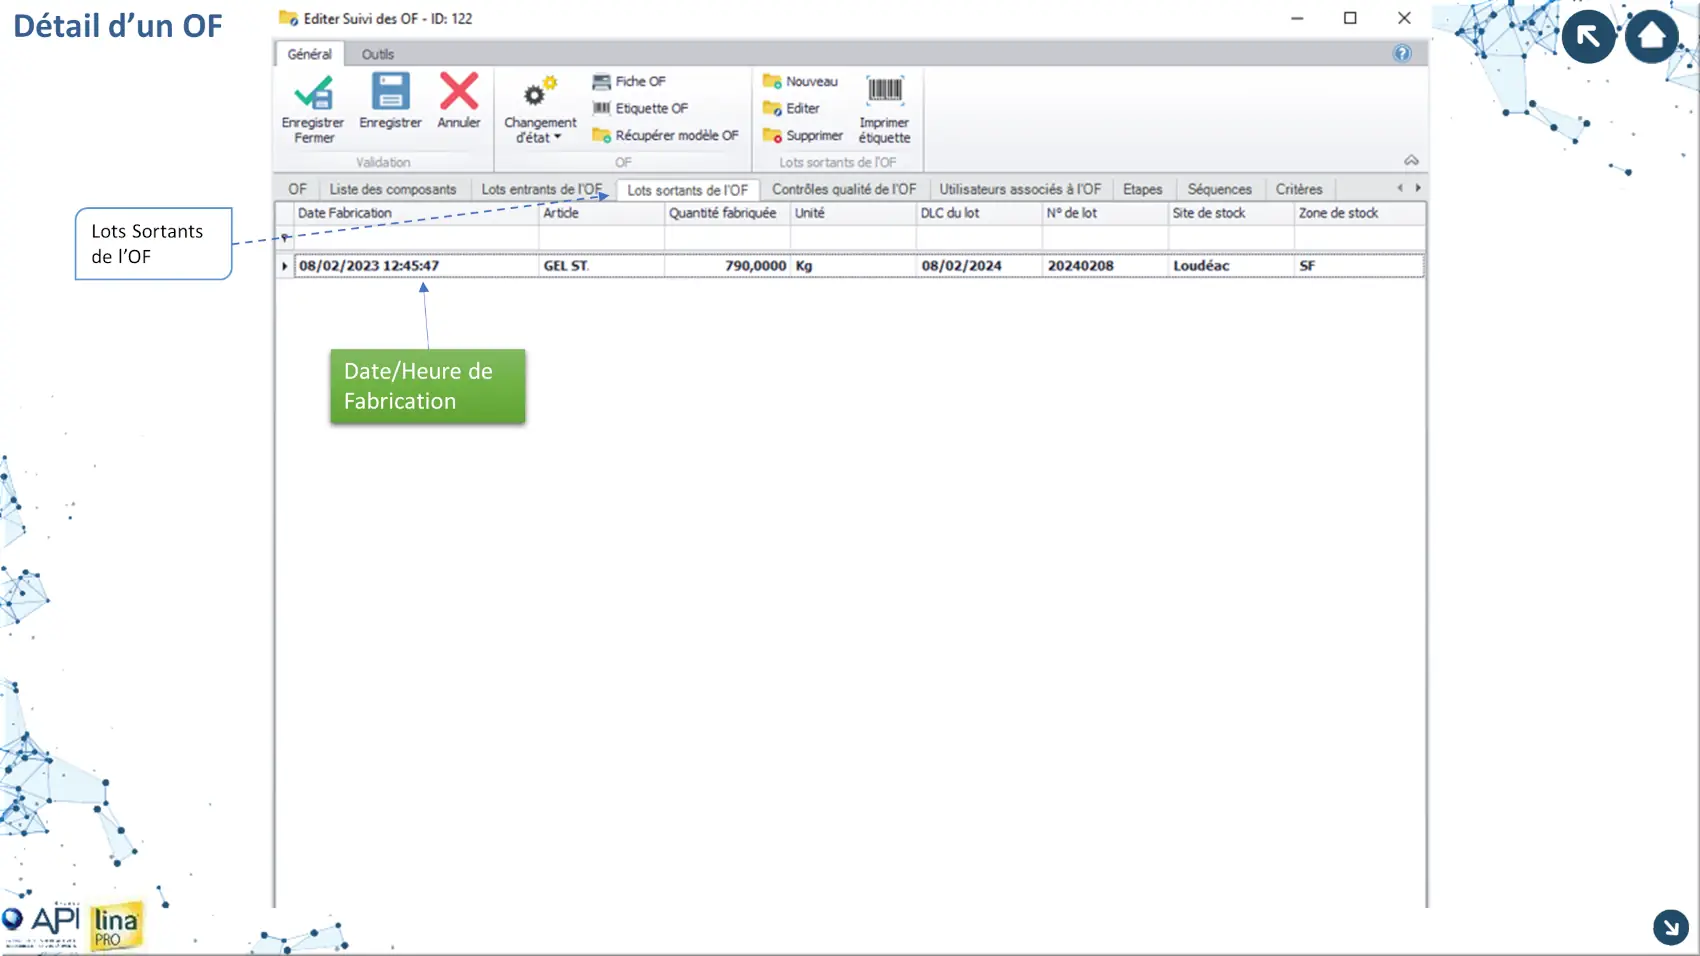This screenshot has width=1700, height=956.
Task: Switch to the Outils ribbon tab
Action: pyautogui.click(x=377, y=55)
